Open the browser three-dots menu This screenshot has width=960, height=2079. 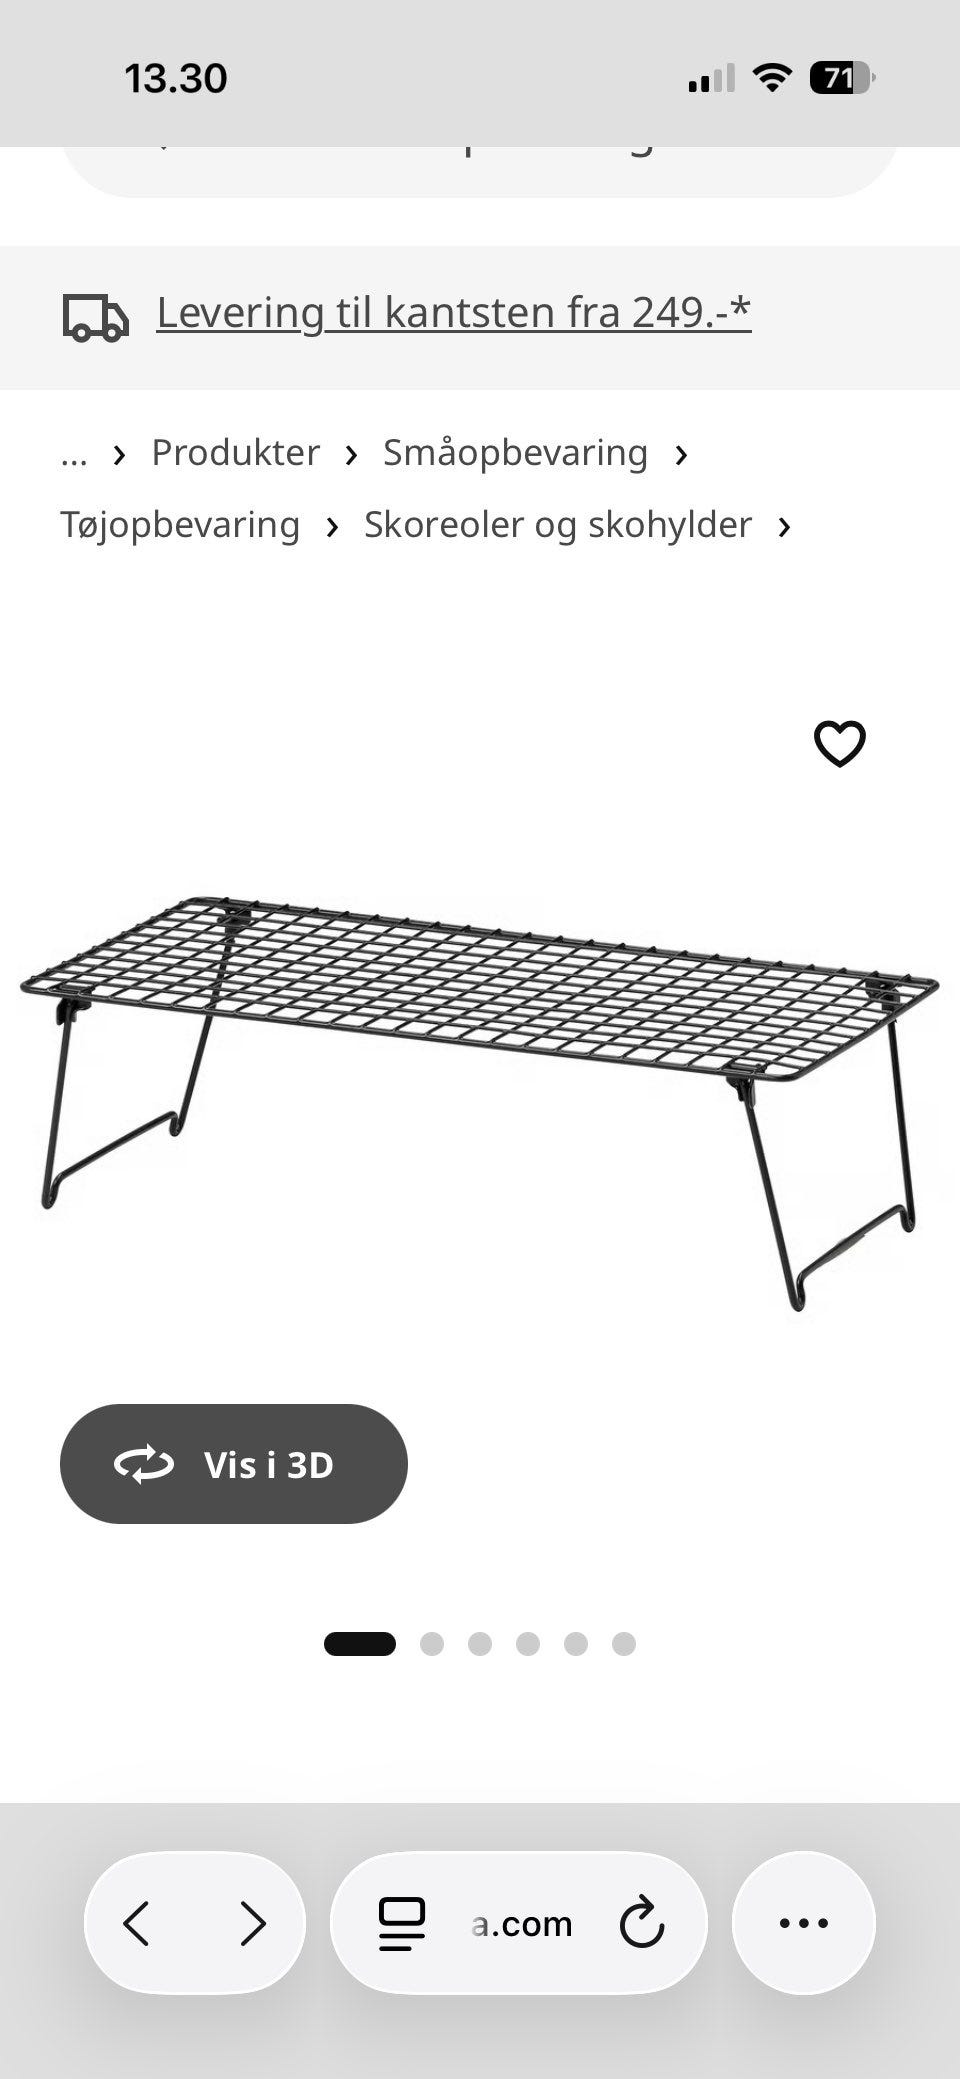(803, 1922)
